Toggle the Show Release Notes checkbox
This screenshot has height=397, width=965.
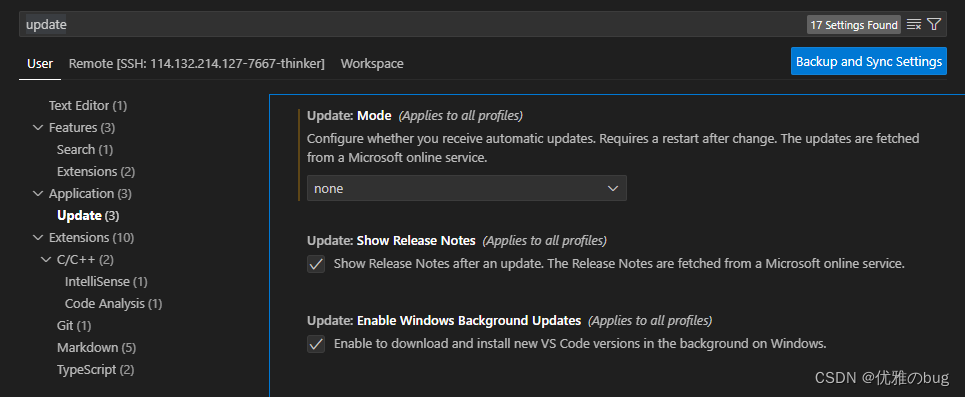316,265
